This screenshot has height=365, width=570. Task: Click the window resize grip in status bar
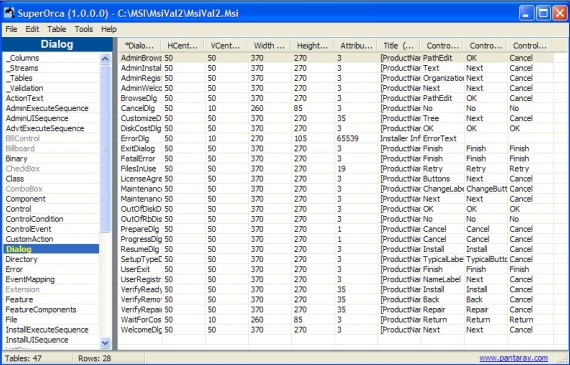pos(563,358)
